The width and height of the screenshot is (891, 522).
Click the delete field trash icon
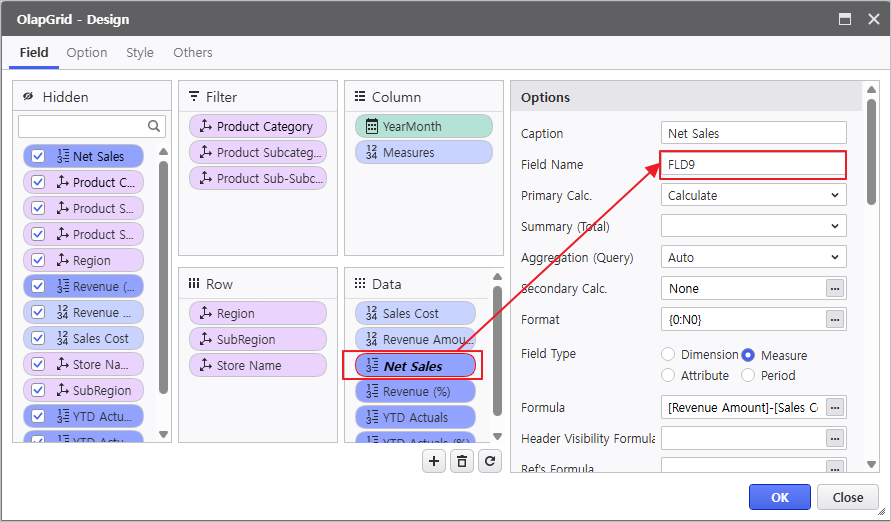(461, 460)
